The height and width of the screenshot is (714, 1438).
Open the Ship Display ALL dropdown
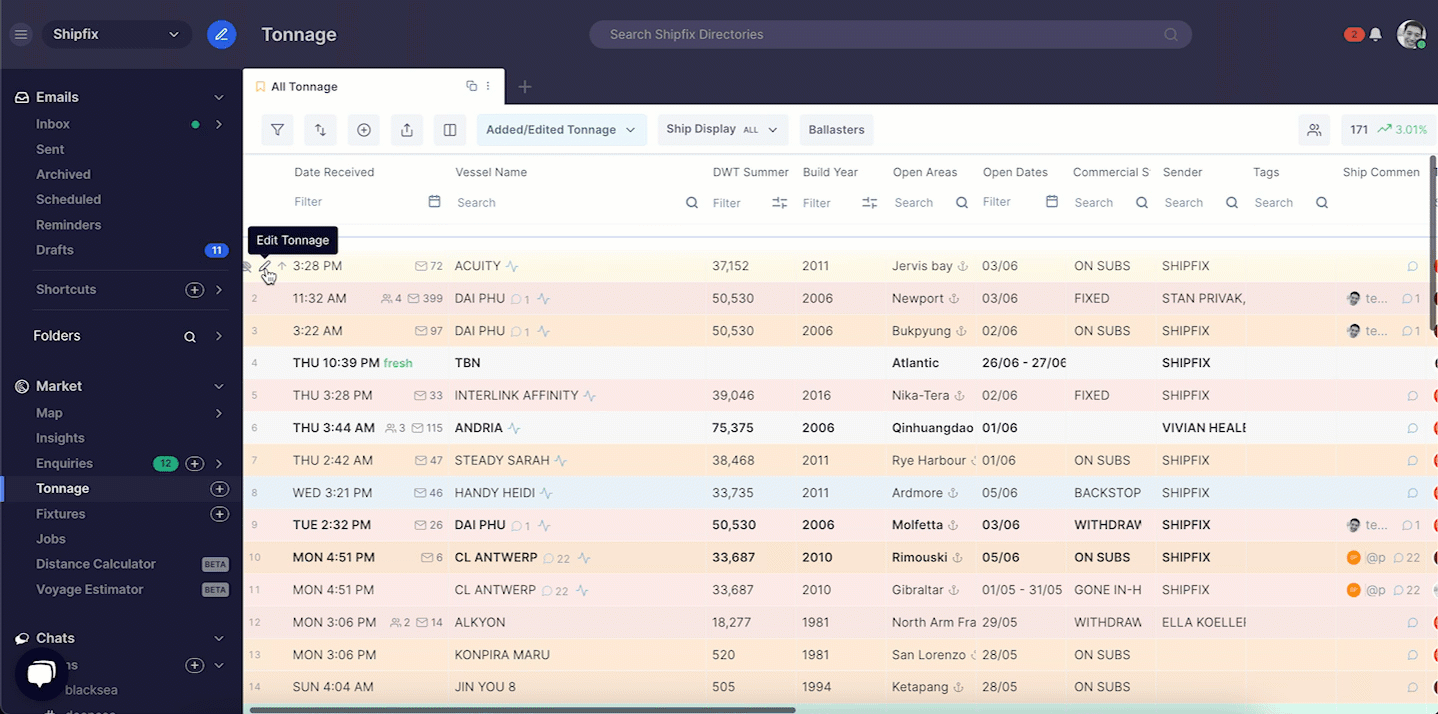[722, 130]
